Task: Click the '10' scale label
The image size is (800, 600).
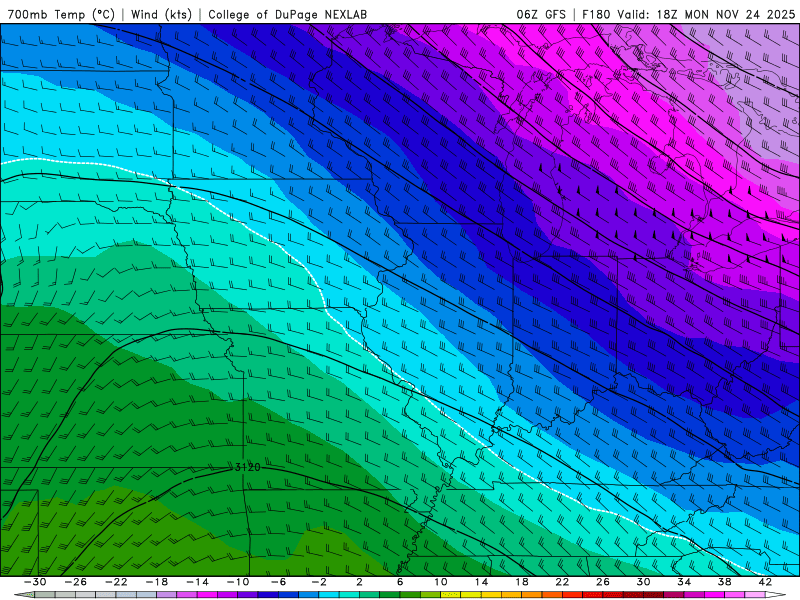Action: point(441,582)
